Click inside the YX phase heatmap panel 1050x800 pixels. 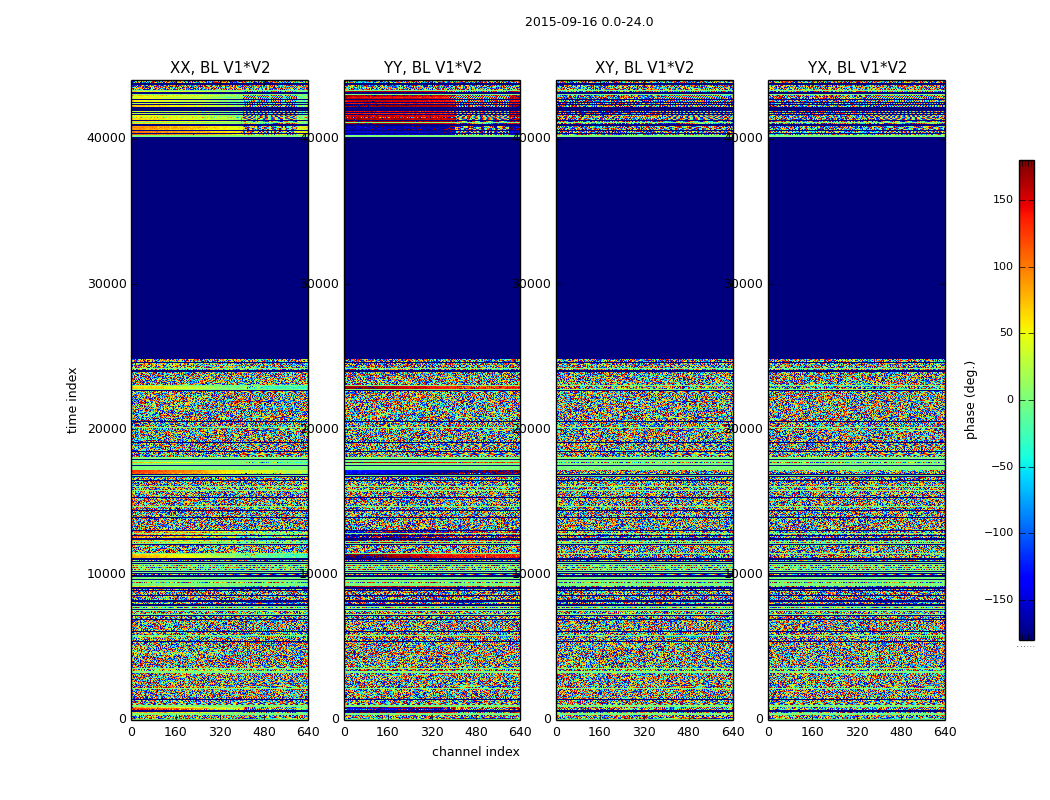pyautogui.click(x=857, y=400)
